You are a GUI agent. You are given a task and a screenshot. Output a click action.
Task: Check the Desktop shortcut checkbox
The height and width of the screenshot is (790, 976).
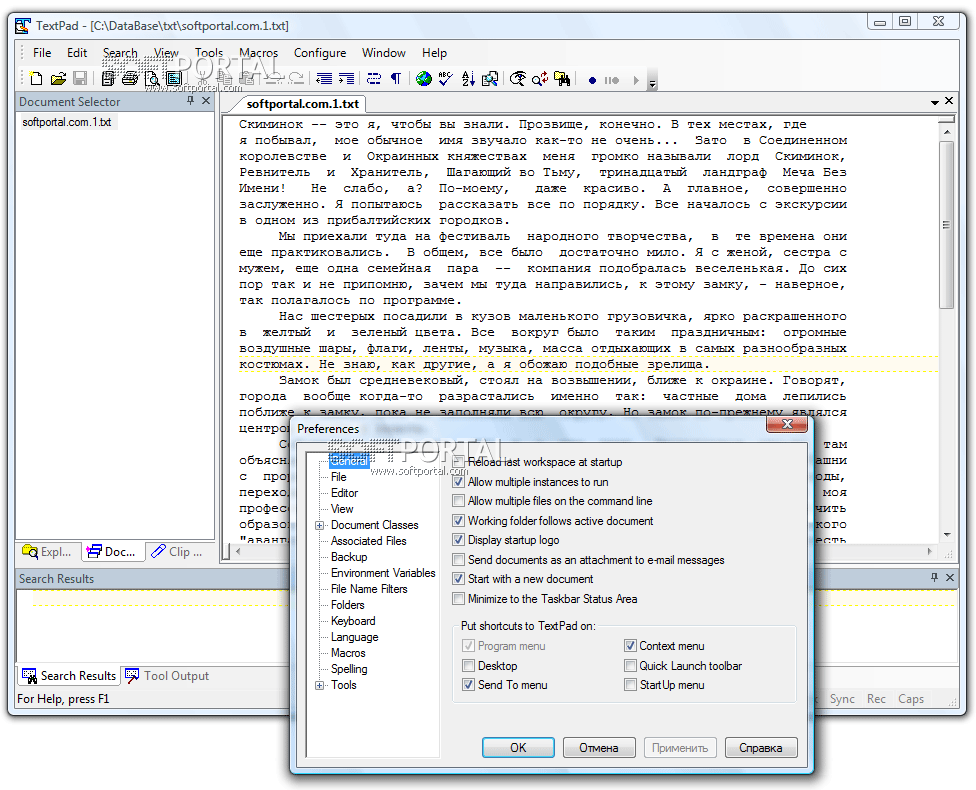click(x=469, y=666)
